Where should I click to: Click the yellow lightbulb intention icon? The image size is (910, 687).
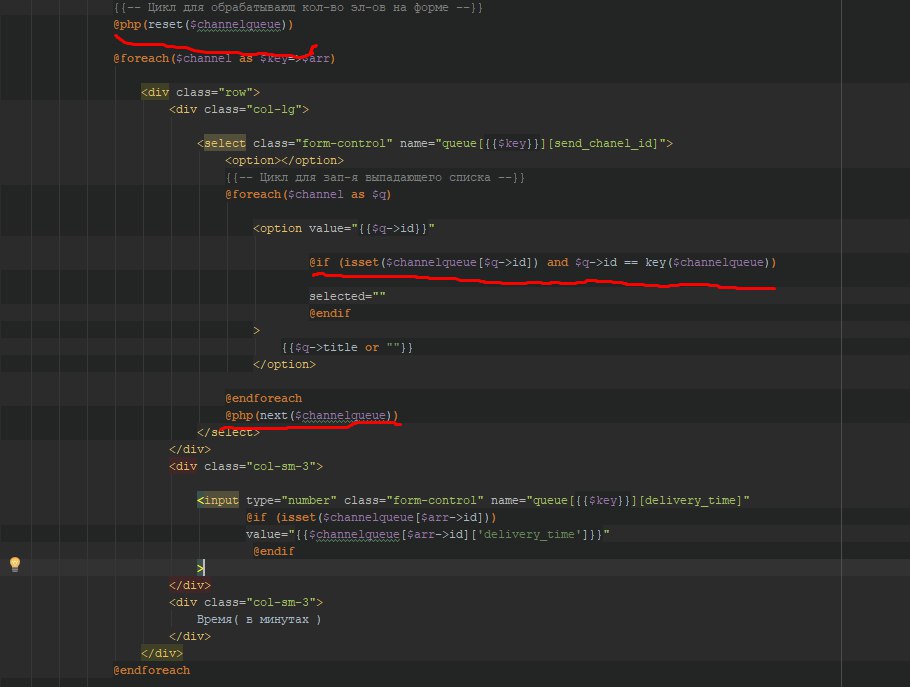[15, 564]
